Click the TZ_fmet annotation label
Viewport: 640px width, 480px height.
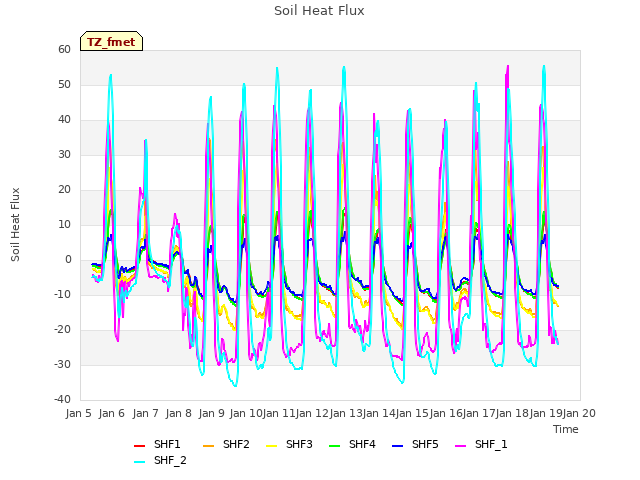pos(111,42)
